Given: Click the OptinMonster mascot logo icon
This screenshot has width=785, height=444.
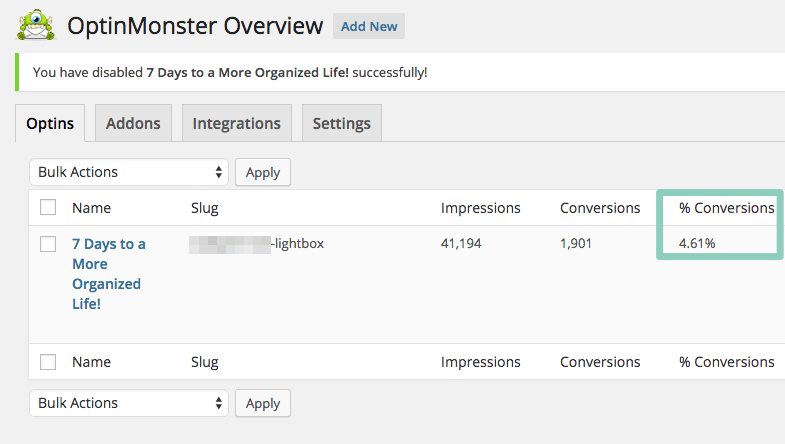Looking at the screenshot, I should coord(36,25).
